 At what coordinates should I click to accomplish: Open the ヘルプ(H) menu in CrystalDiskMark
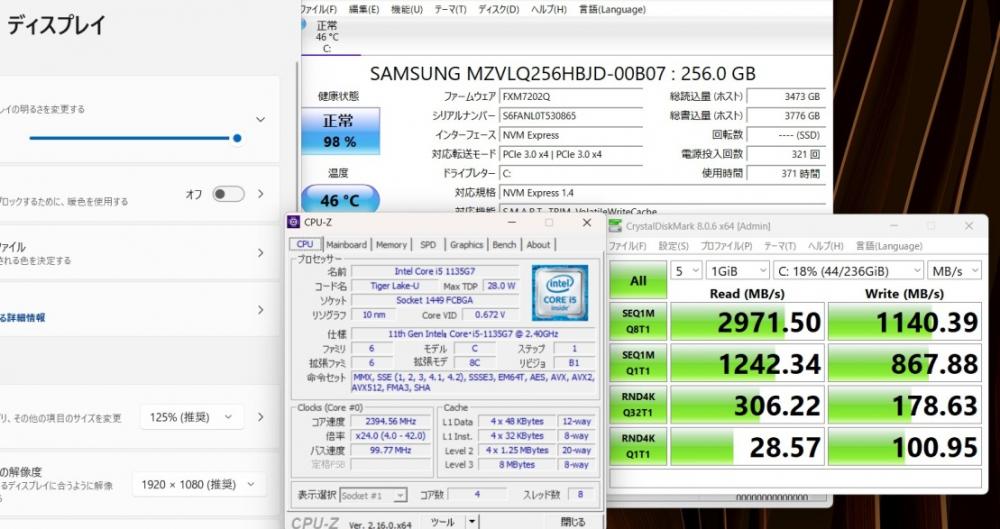coord(826,246)
